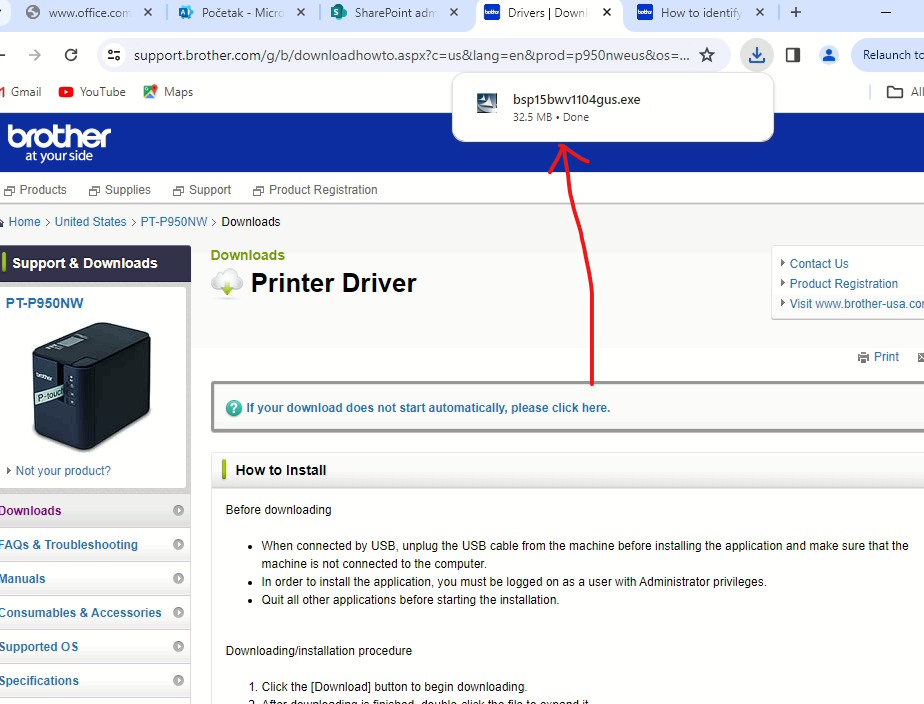The image size is (924, 704).
Task: Click the green question mark icon
Action: point(234,408)
